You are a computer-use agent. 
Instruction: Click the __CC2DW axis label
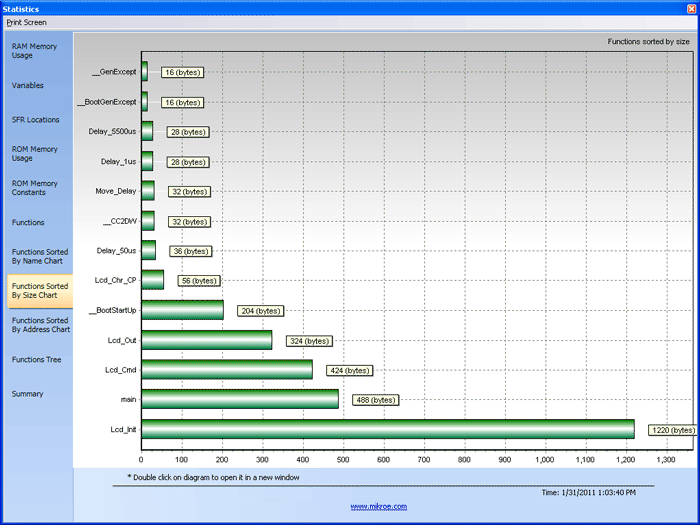[x=120, y=221]
